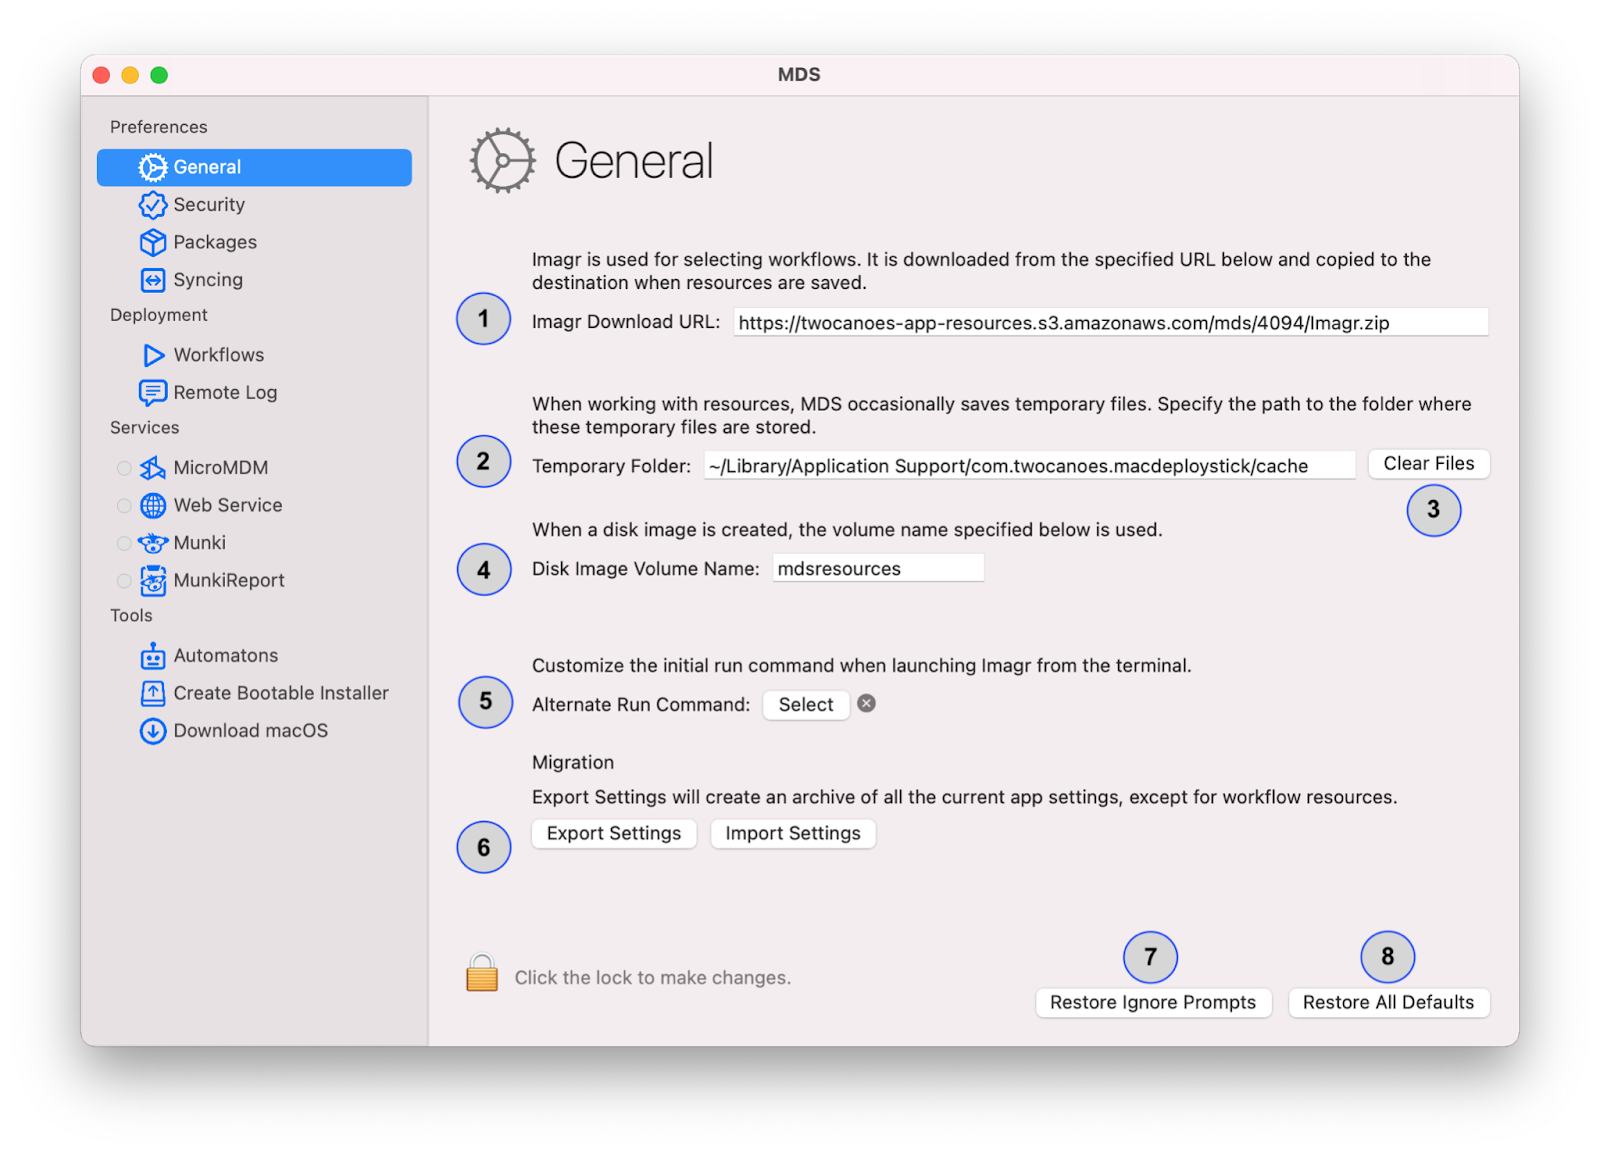Open Create Bootable Installer tool
Viewport: 1600px width, 1153px height.
tap(254, 693)
